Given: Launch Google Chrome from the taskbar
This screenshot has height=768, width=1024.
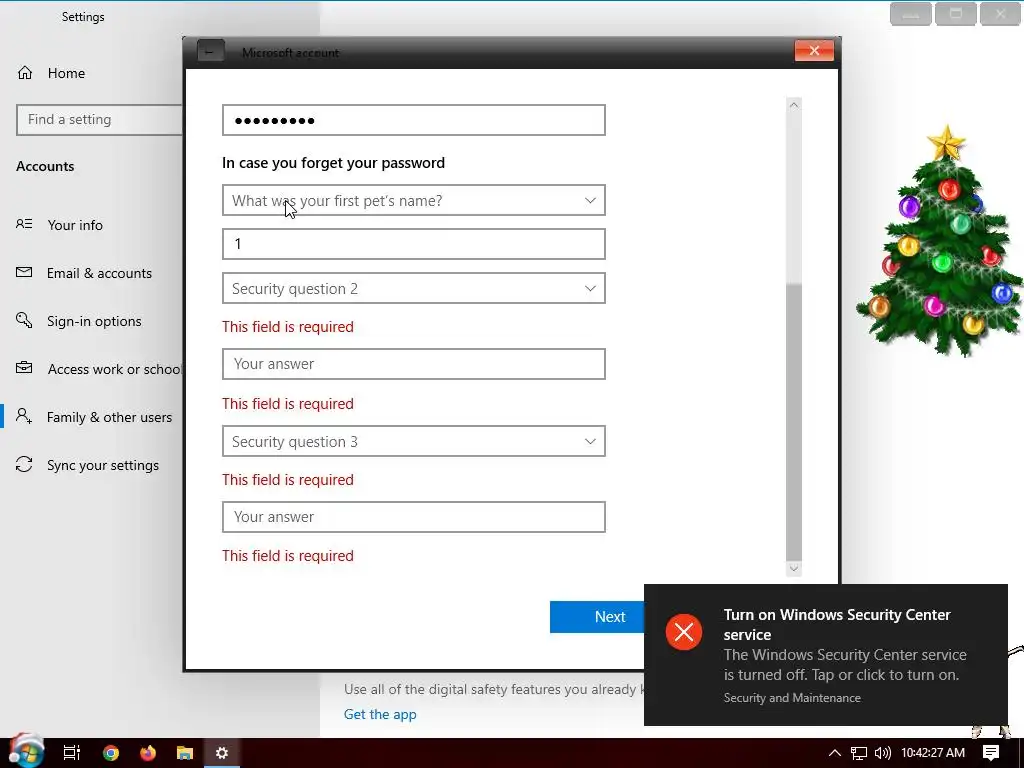Looking at the screenshot, I should (111, 753).
